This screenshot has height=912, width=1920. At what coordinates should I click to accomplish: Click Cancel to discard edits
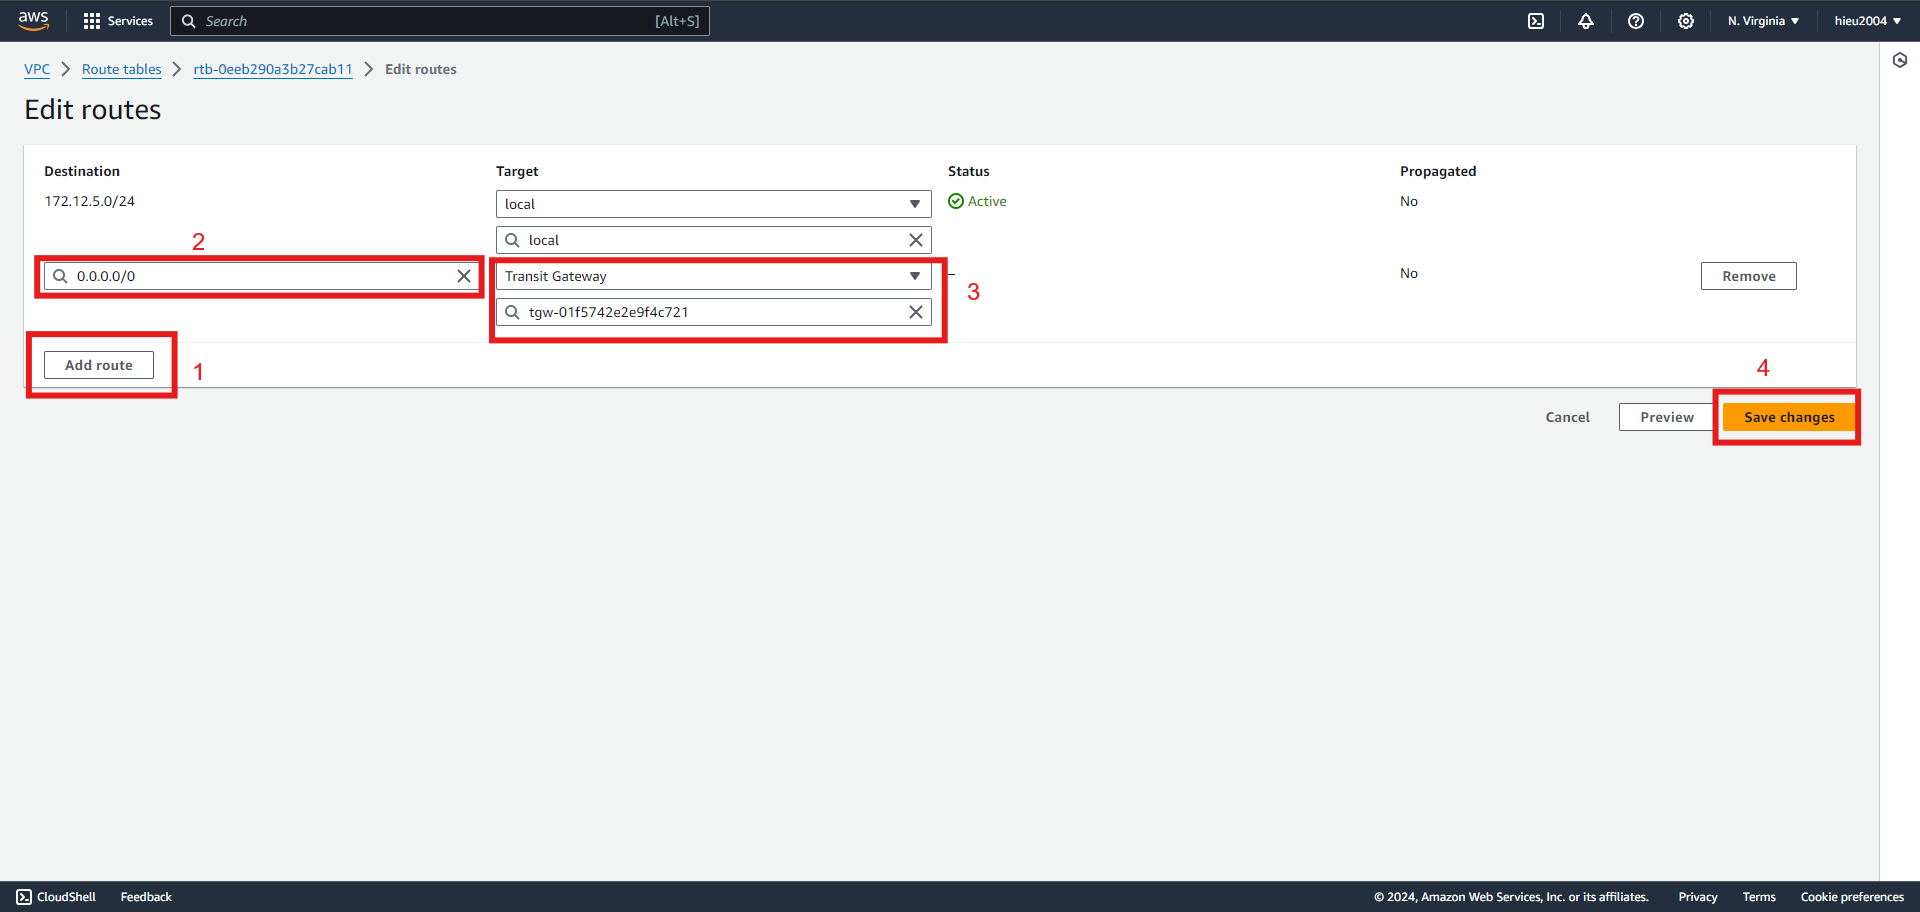(x=1567, y=417)
